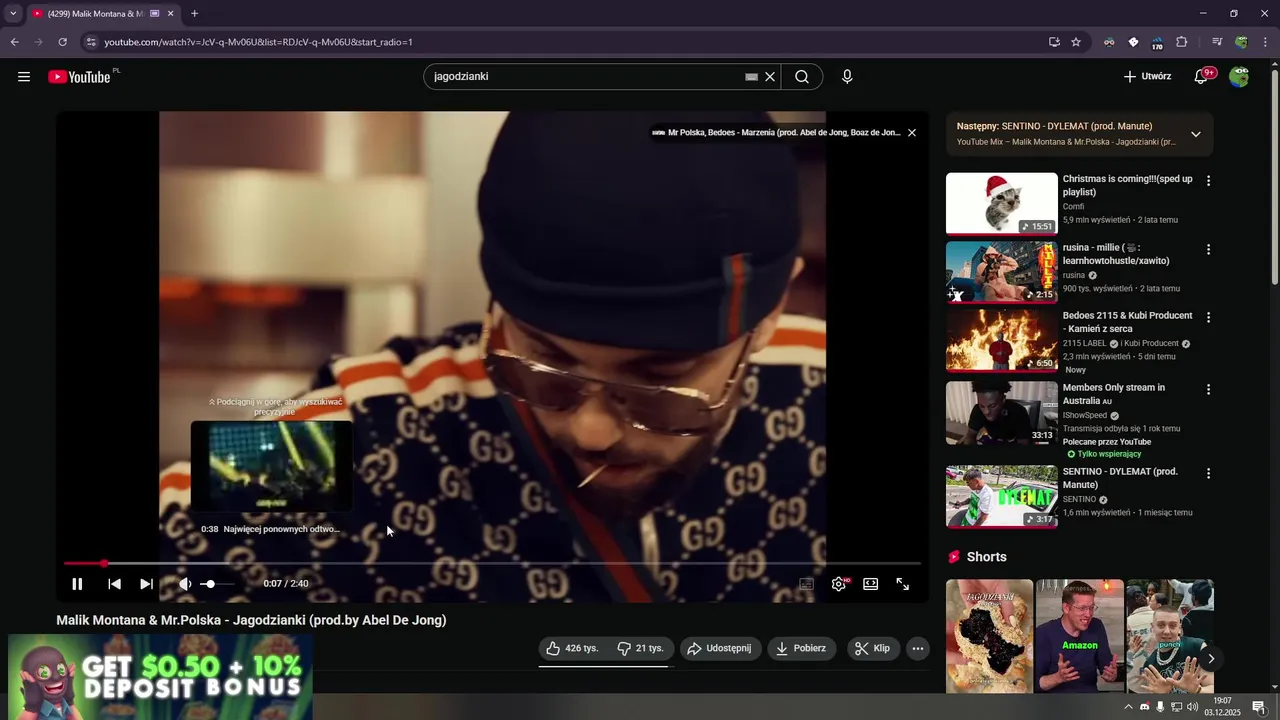The image size is (1280, 720).
Task: Close the Malik Montana tab
Action: coord(170,14)
